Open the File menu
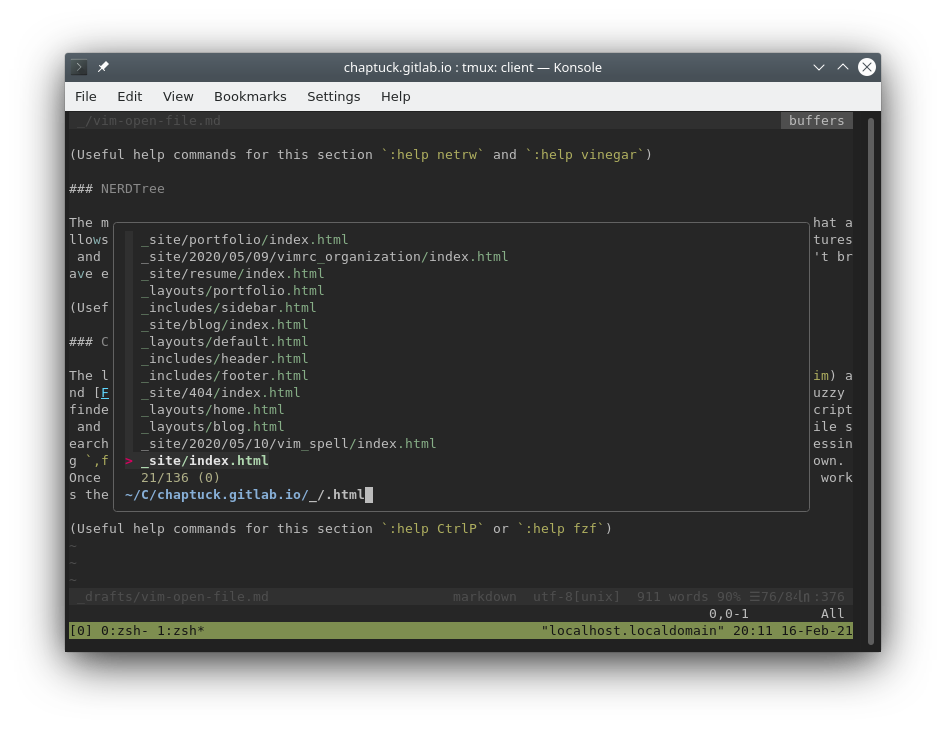The height and width of the screenshot is (729, 946). pyautogui.click(x=86, y=96)
